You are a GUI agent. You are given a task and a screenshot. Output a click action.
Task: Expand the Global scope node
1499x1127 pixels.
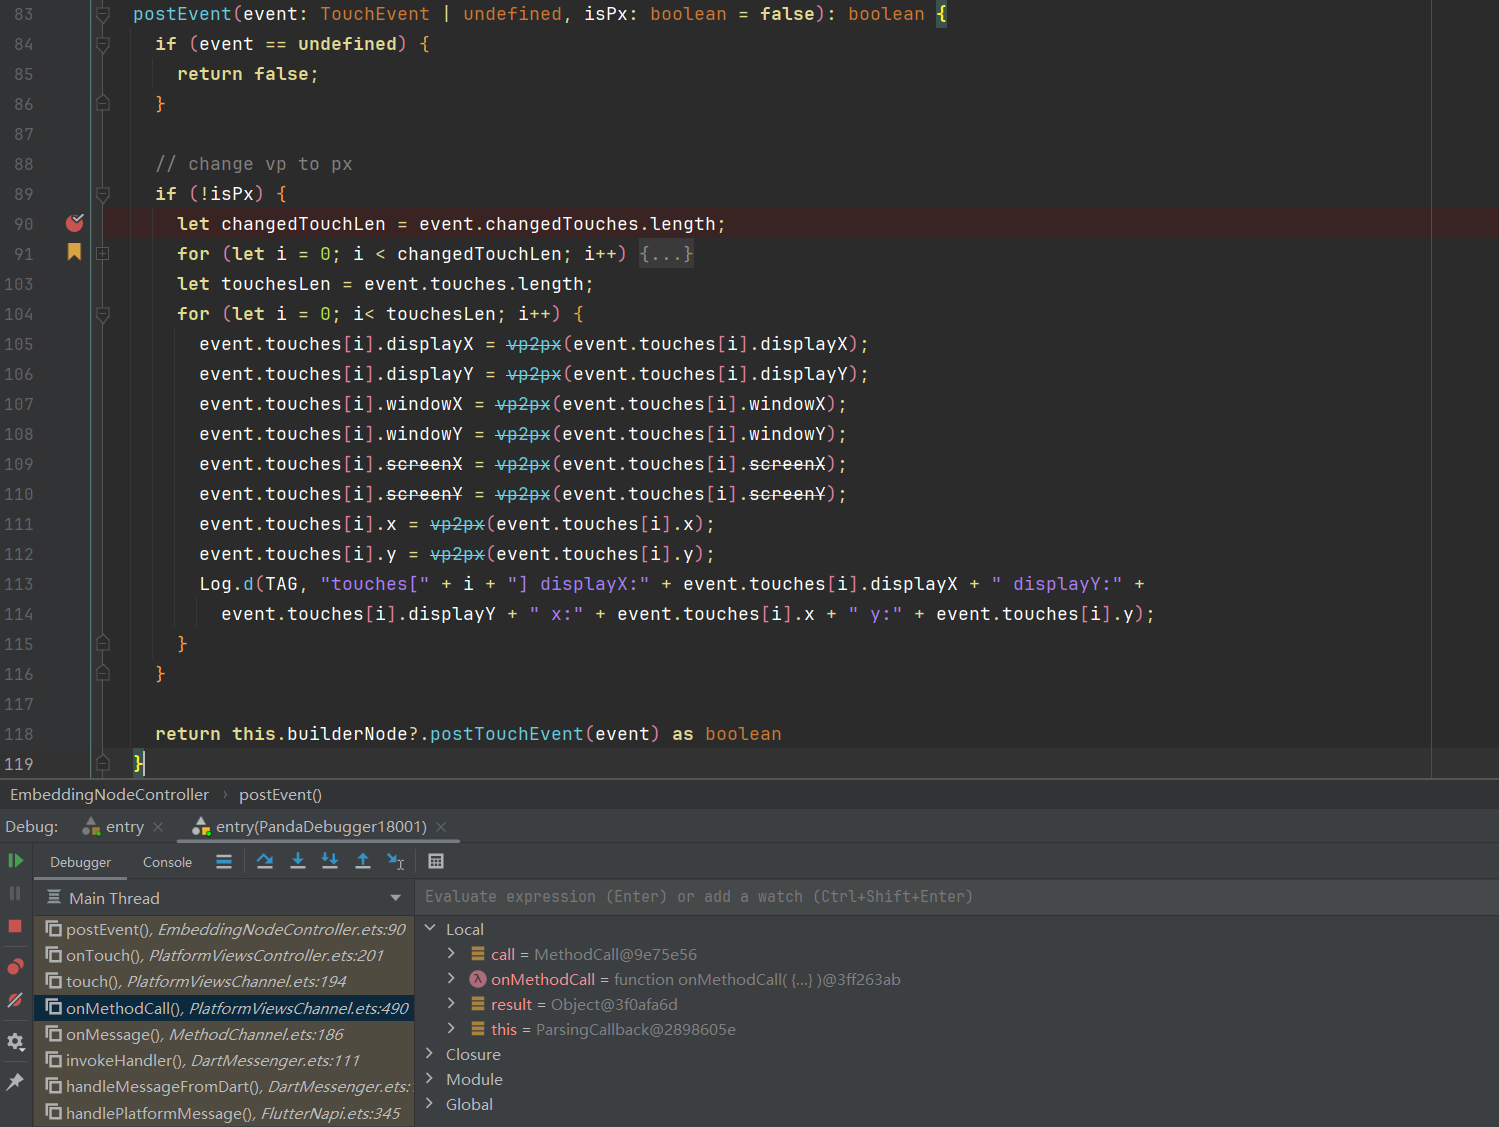point(430,1104)
